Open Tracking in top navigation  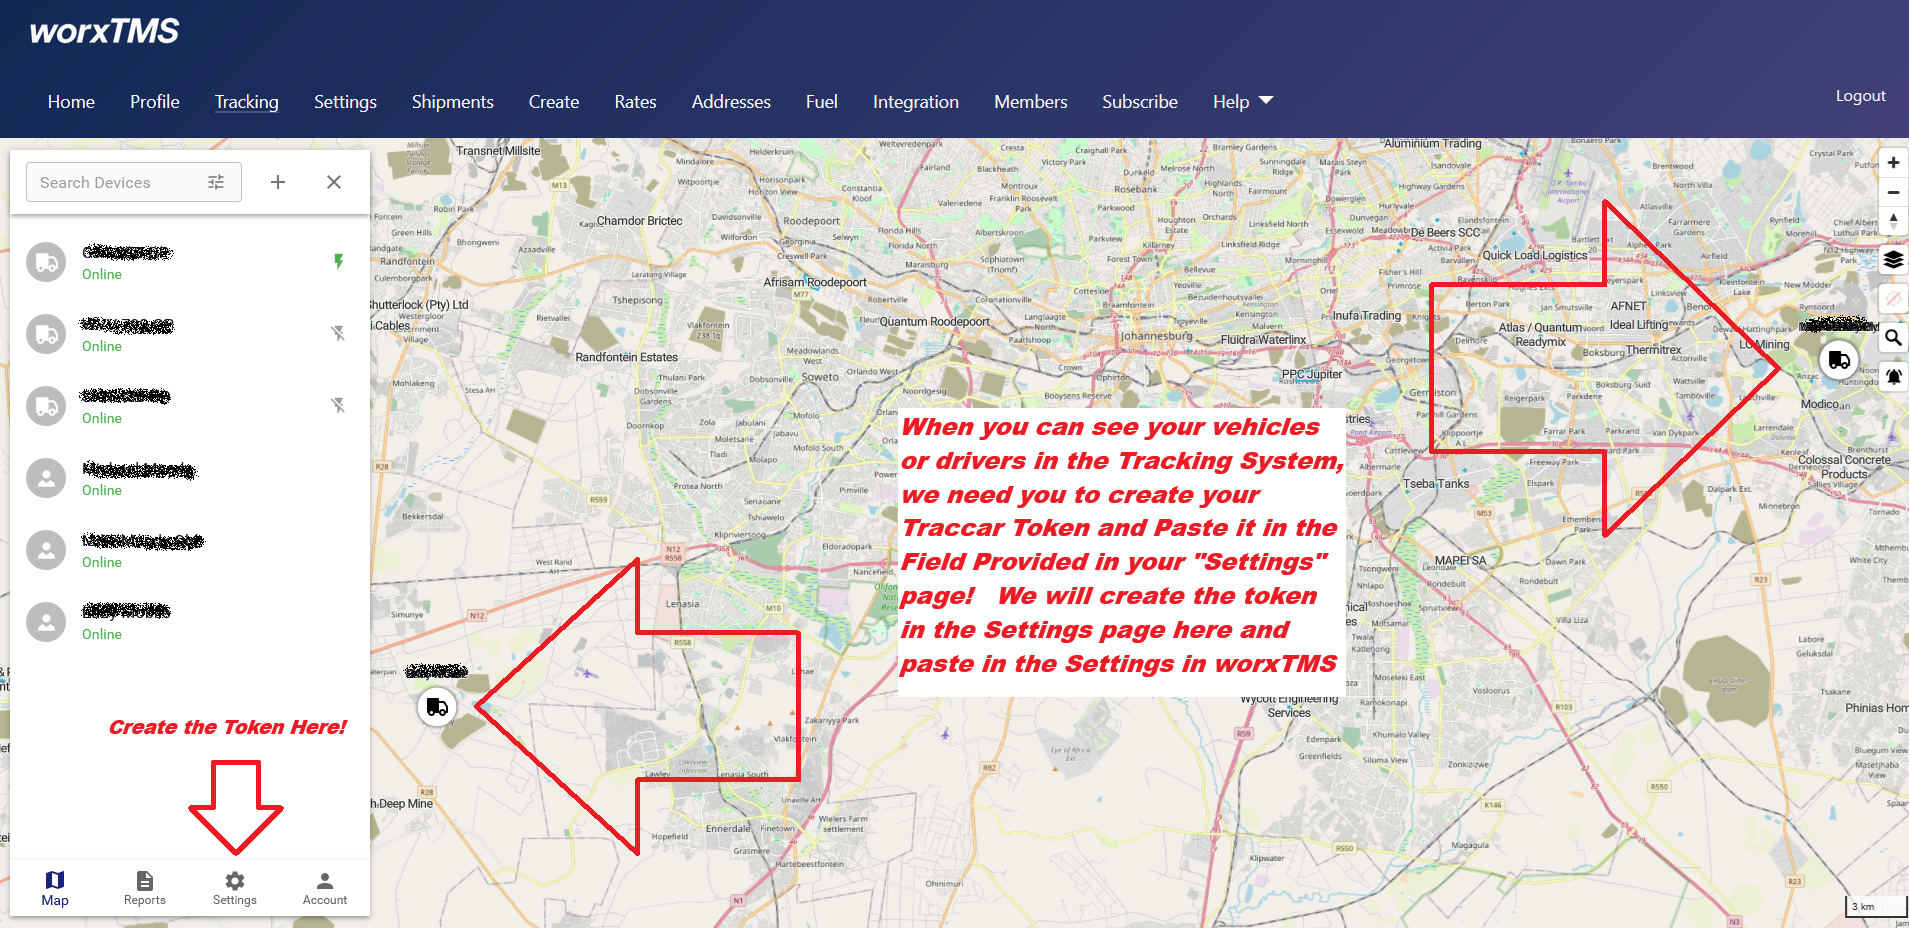coord(247,102)
